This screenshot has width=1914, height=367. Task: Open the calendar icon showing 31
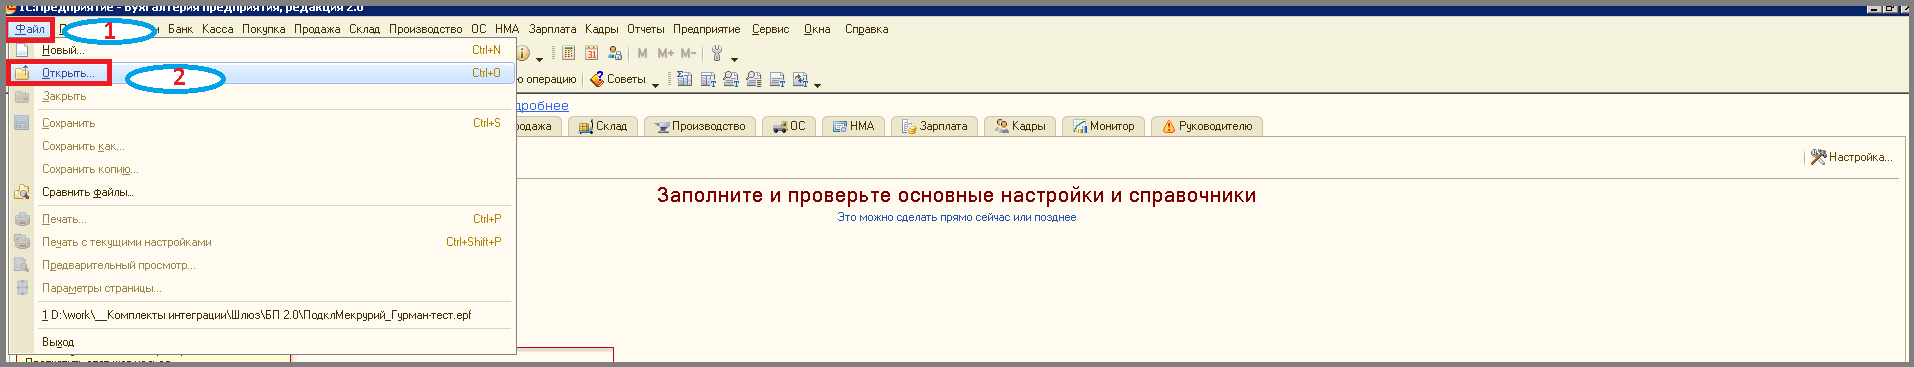click(591, 53)
